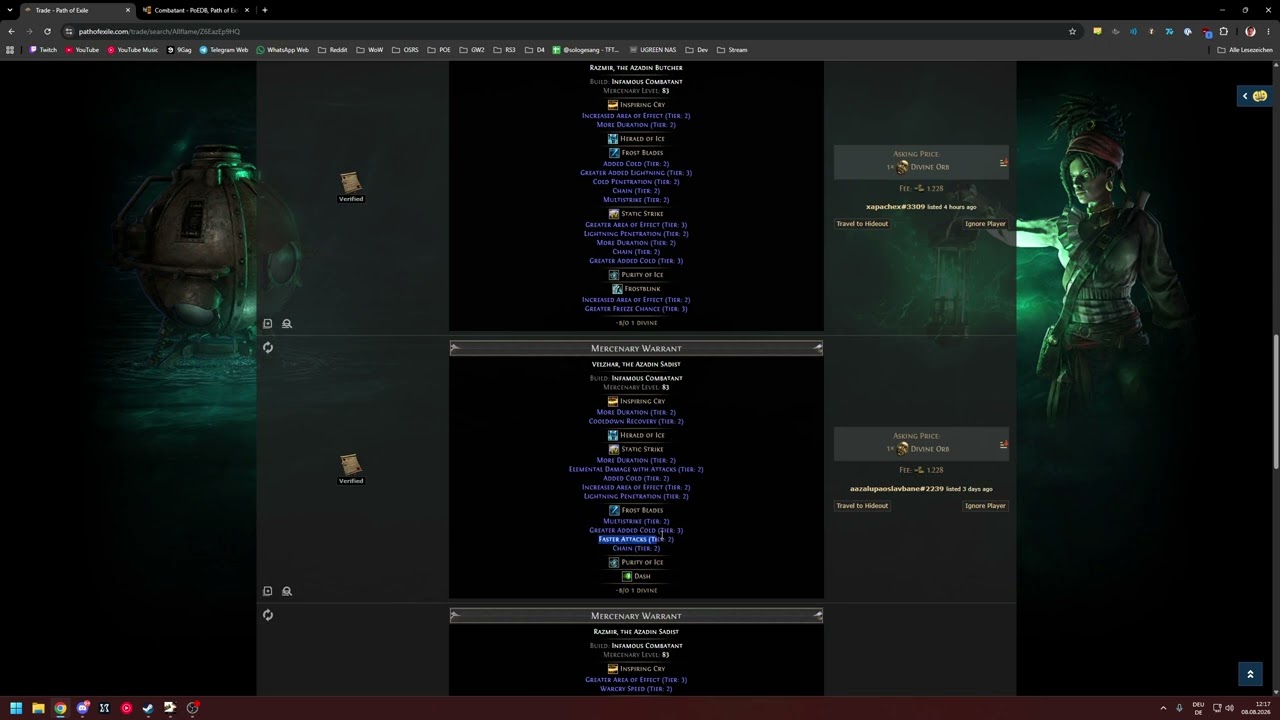Click the address bar URL
Viewport: 1280px width, 720px height.
pos(159,31)
